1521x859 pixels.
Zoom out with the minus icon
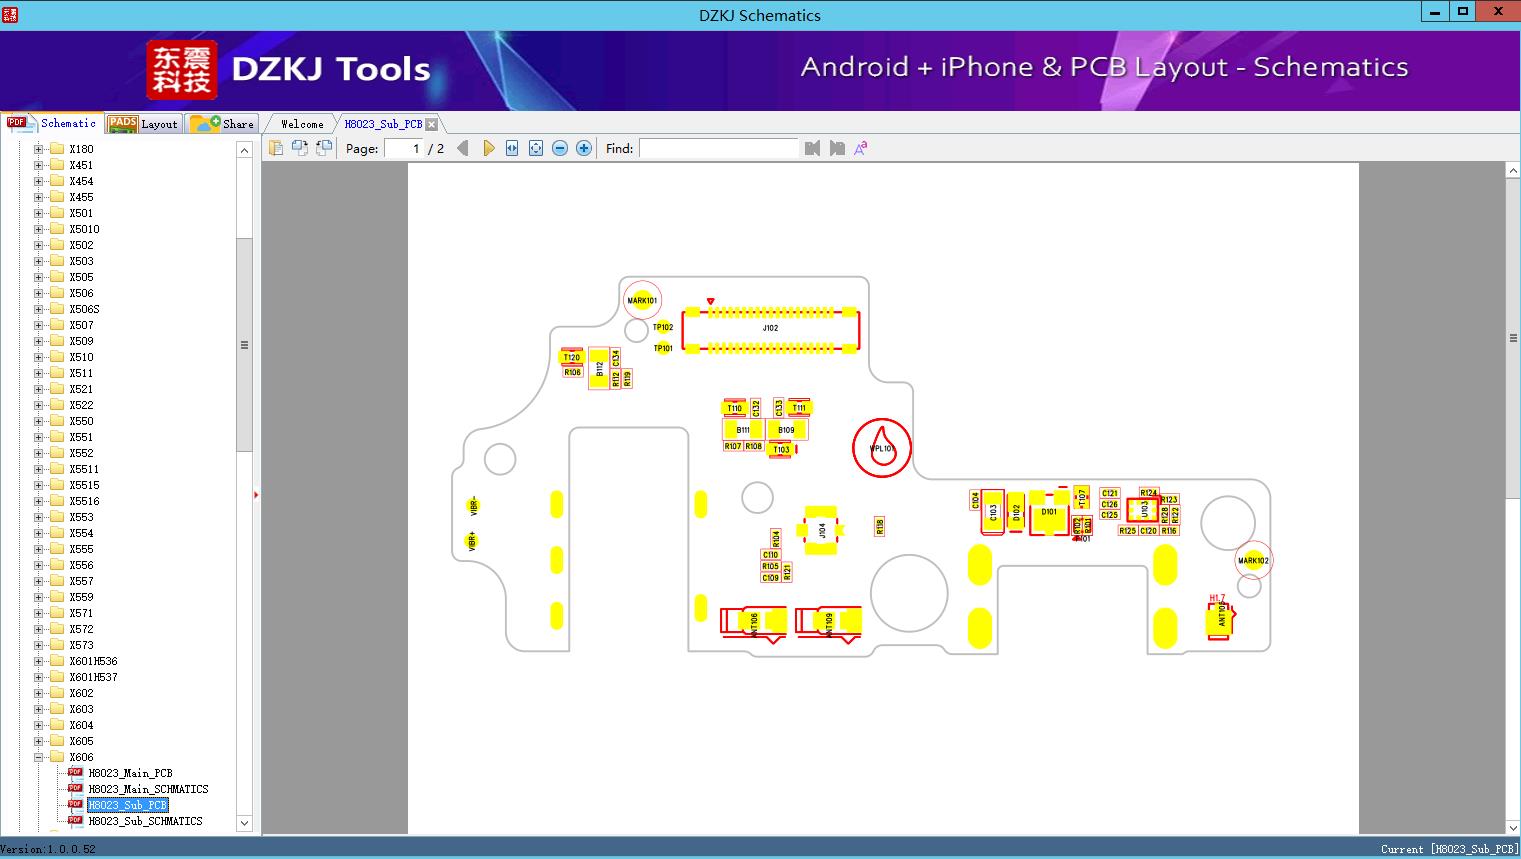coord(560,148)
